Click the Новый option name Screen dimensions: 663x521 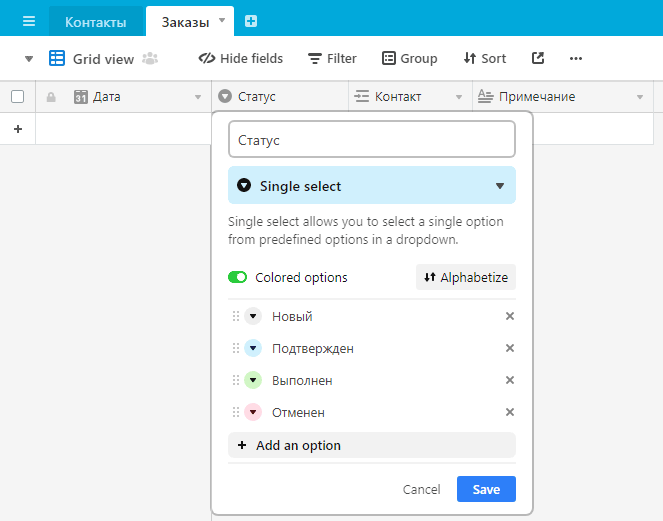click(x=292, y=316)
